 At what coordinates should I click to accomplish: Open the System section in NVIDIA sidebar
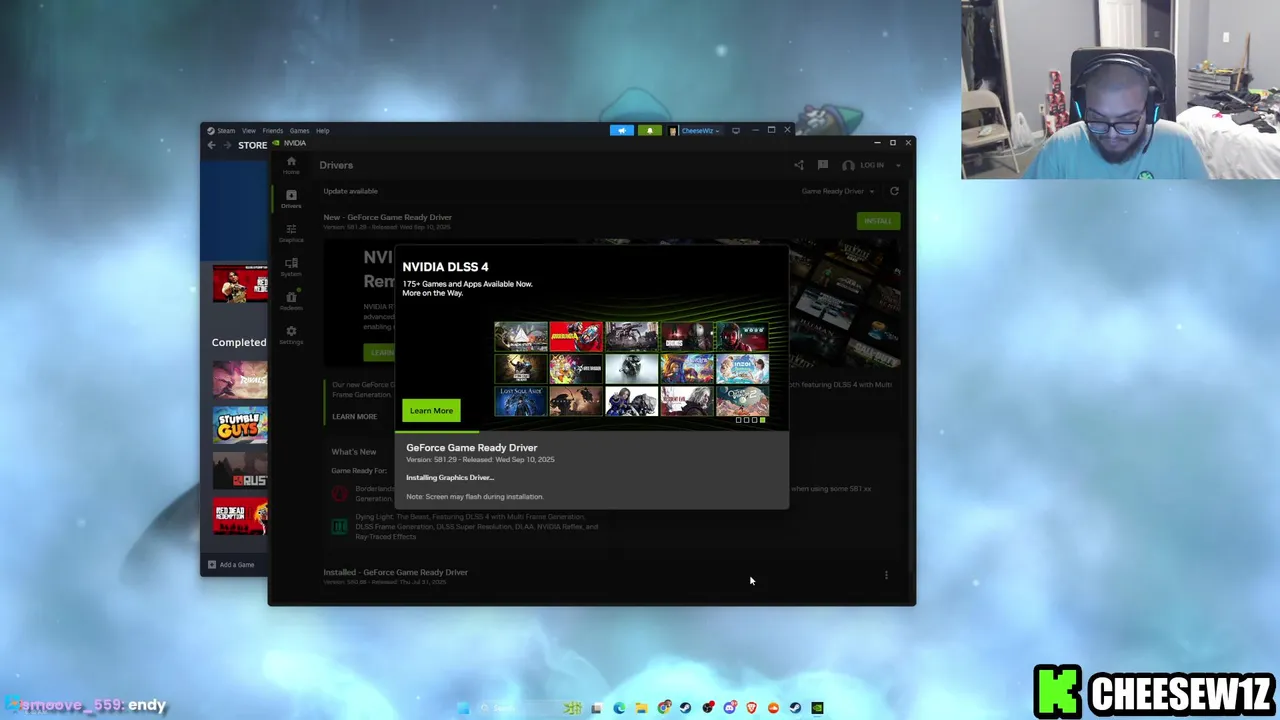coord(291,266)
